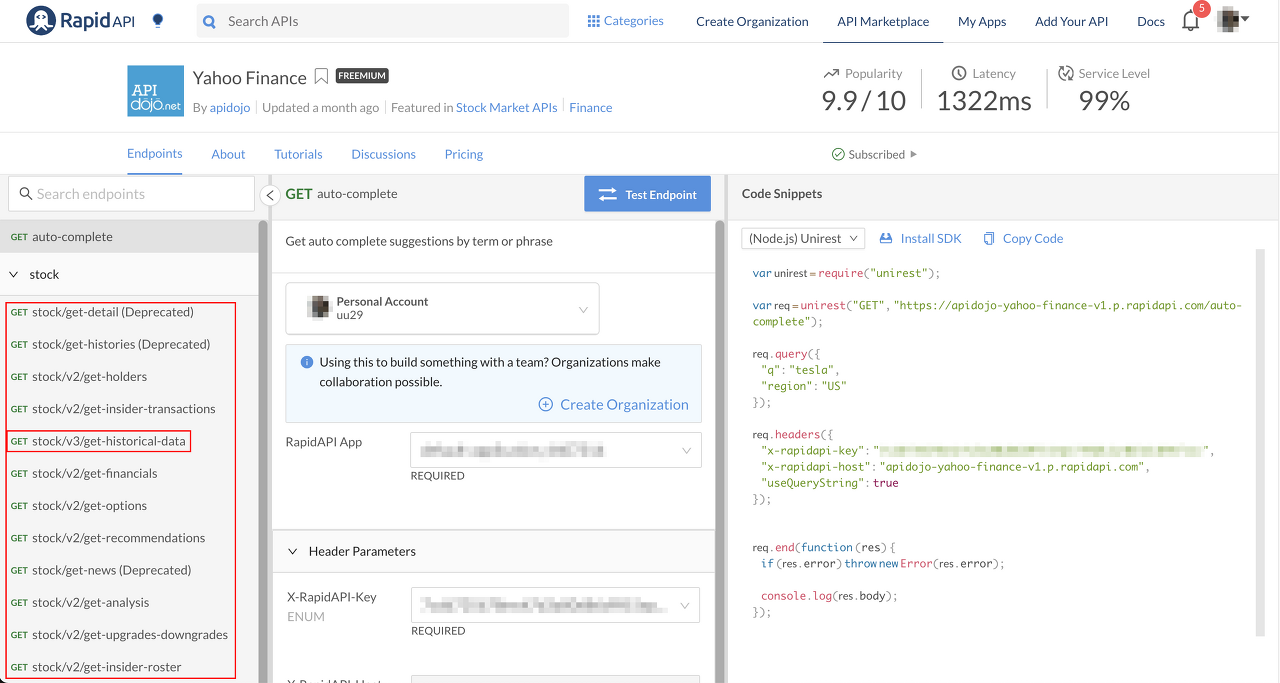Click the Copy Code link
Image resolution: width=1280 pixels, height=683 pixels.
tap(1033, 238)
